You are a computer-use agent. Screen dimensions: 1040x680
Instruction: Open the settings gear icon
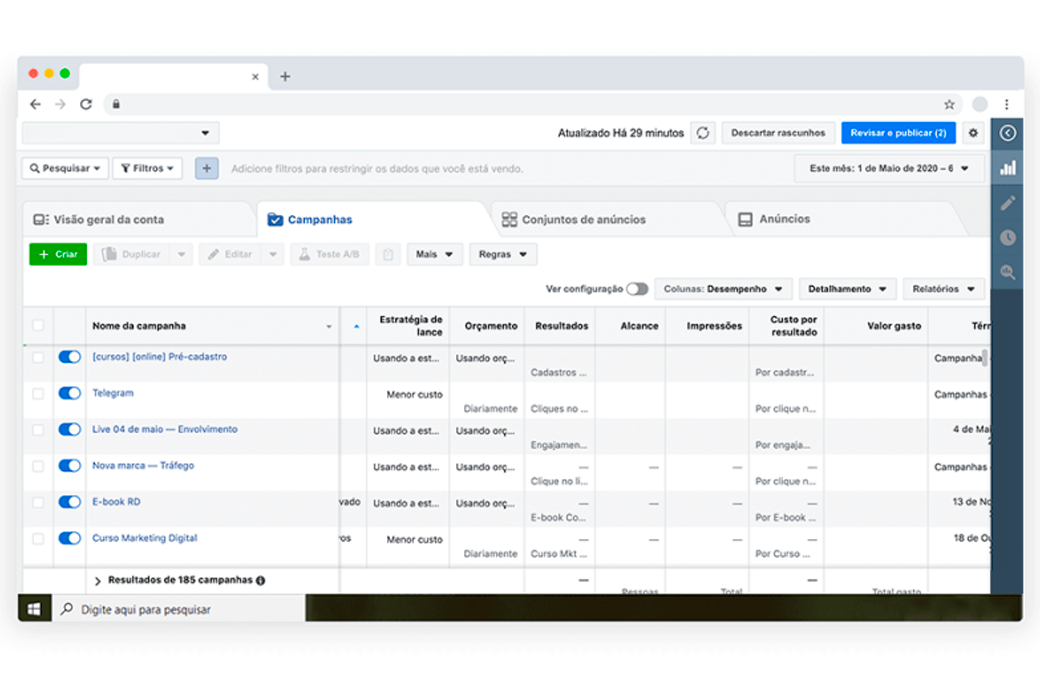pyautogui.click(x=973, y=133)
